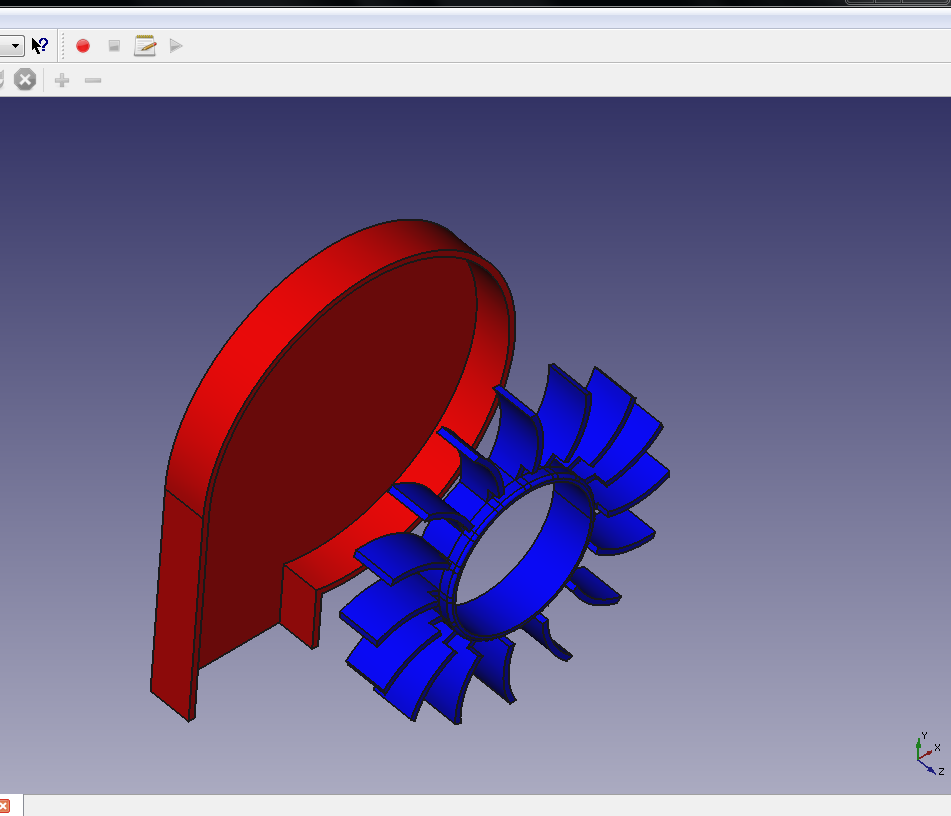
Task: Run the macro with the play icon
Action: coord(176,46)
